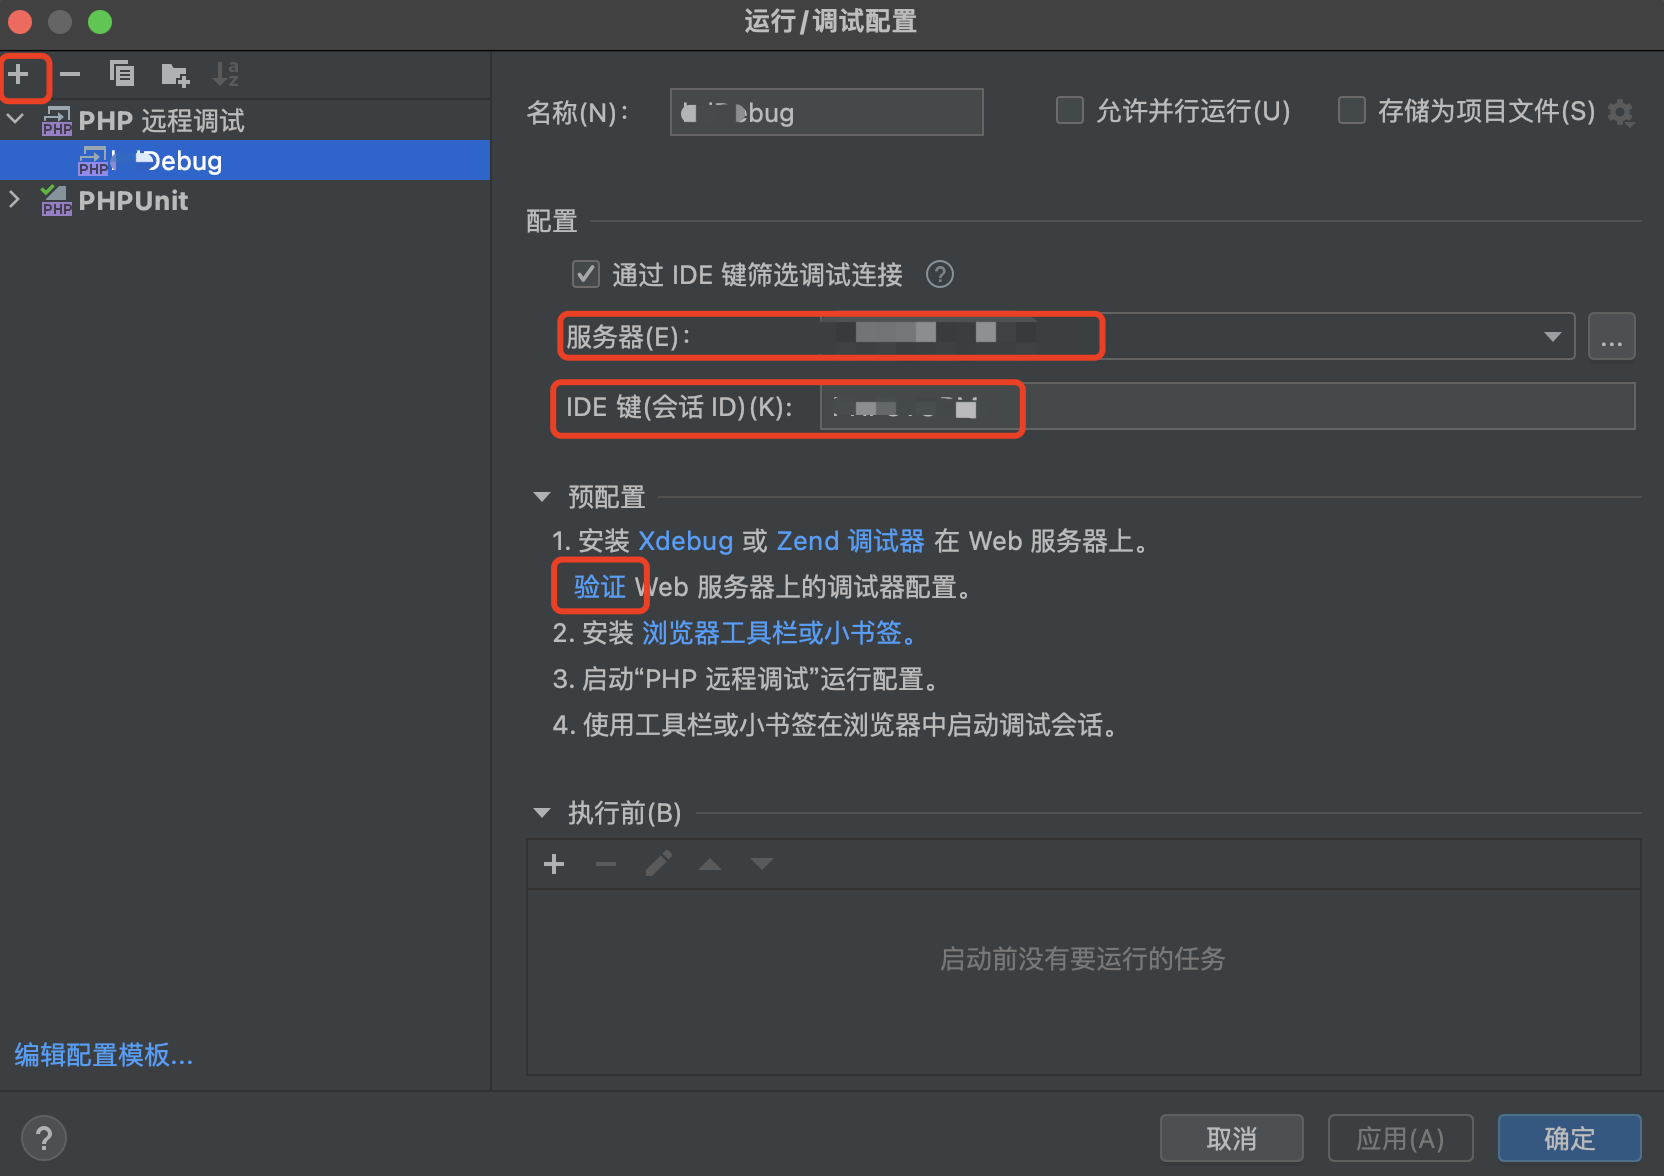Click the IDE 键 session ID field
Viewport: 1664px width, 1176px height.
(x=1227, y=406)
